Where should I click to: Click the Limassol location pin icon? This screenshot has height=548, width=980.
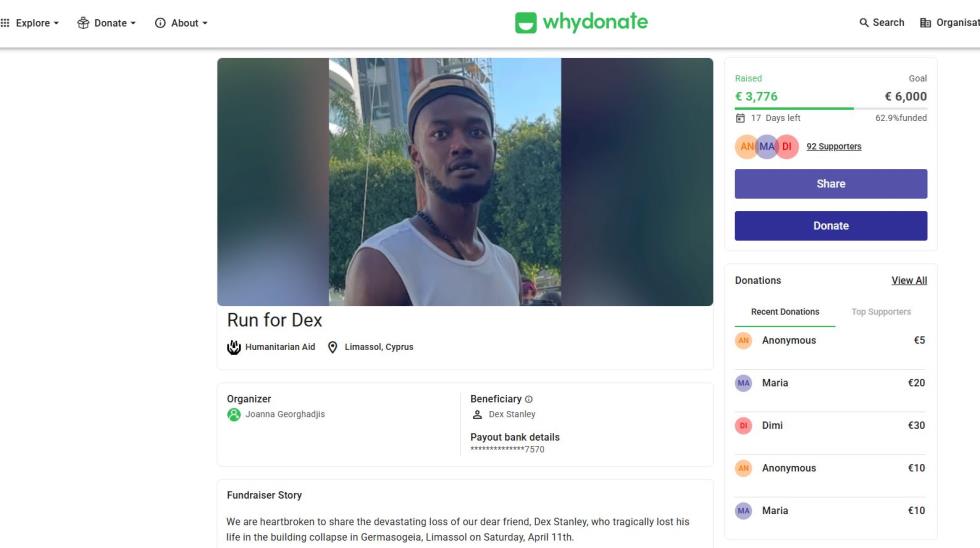coord(333,347)
